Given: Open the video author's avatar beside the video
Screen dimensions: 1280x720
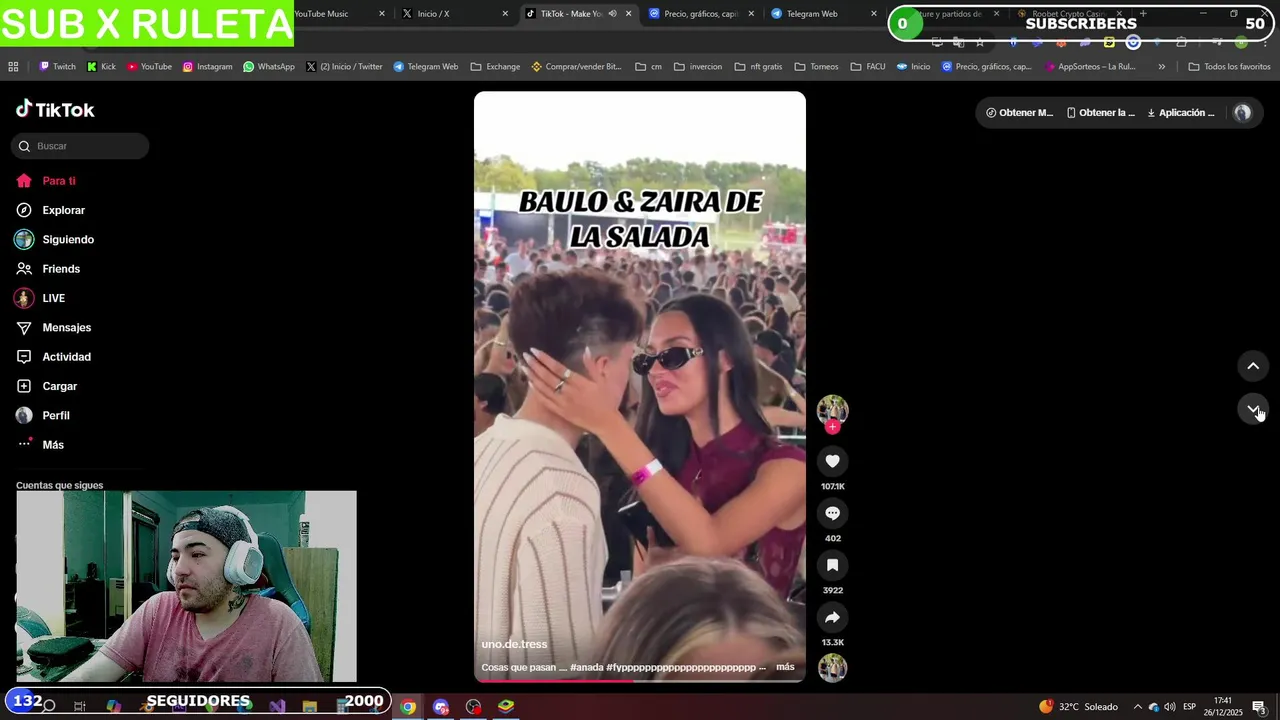Looking at the screenshot, I should [x=832, y=409].
